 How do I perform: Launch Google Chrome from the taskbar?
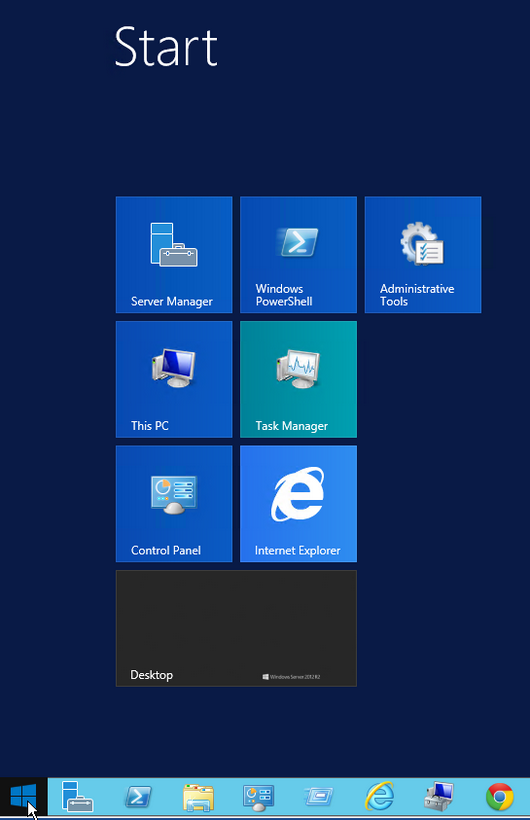coord(500,796)
